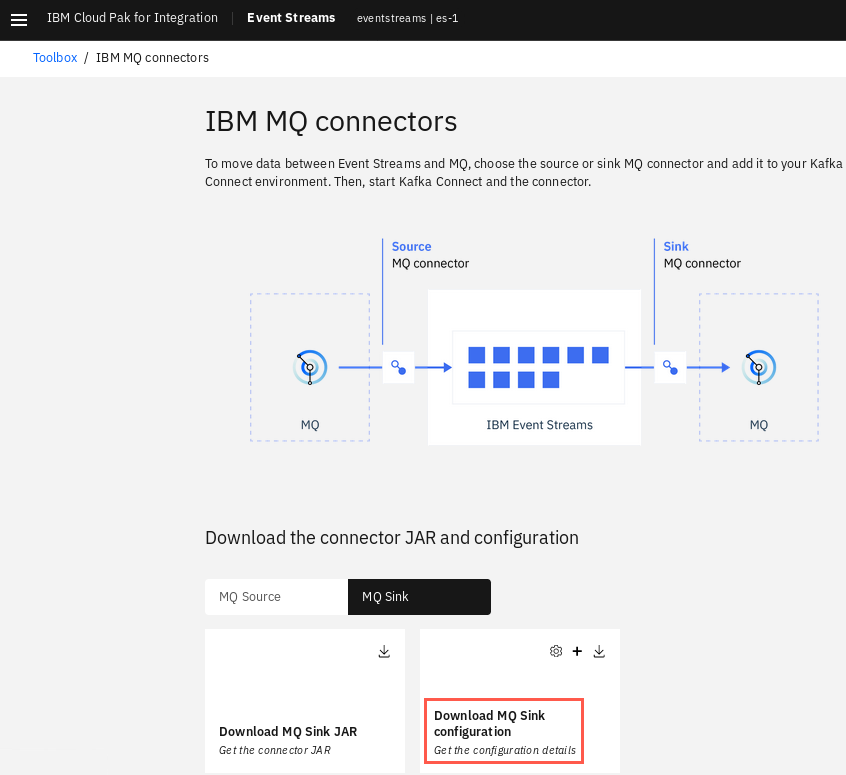Click the Download the connector JAR and configuration heading
The image size is (846, 775).
392,538
